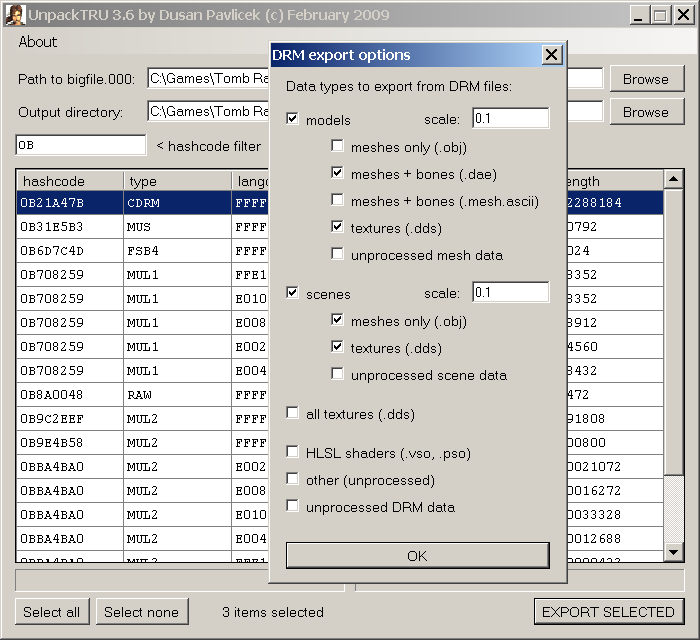Enable unprocessed DRM data checkbox
700x640 pixels.
[x=293, y=507]
